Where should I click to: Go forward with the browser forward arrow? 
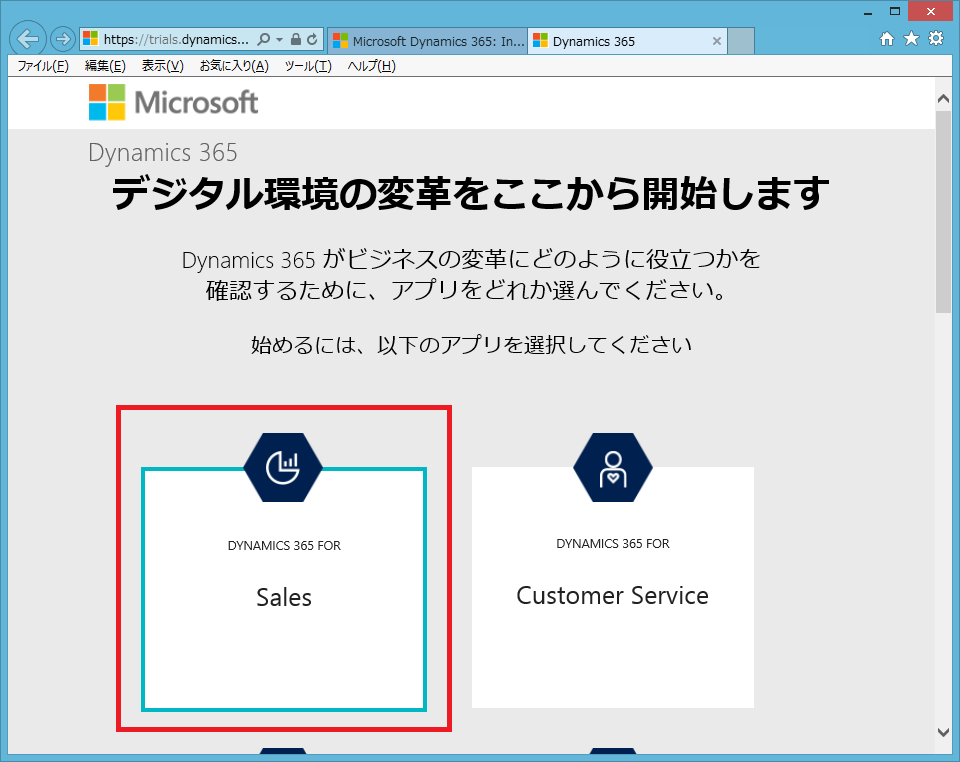click(x=62, y=40)
